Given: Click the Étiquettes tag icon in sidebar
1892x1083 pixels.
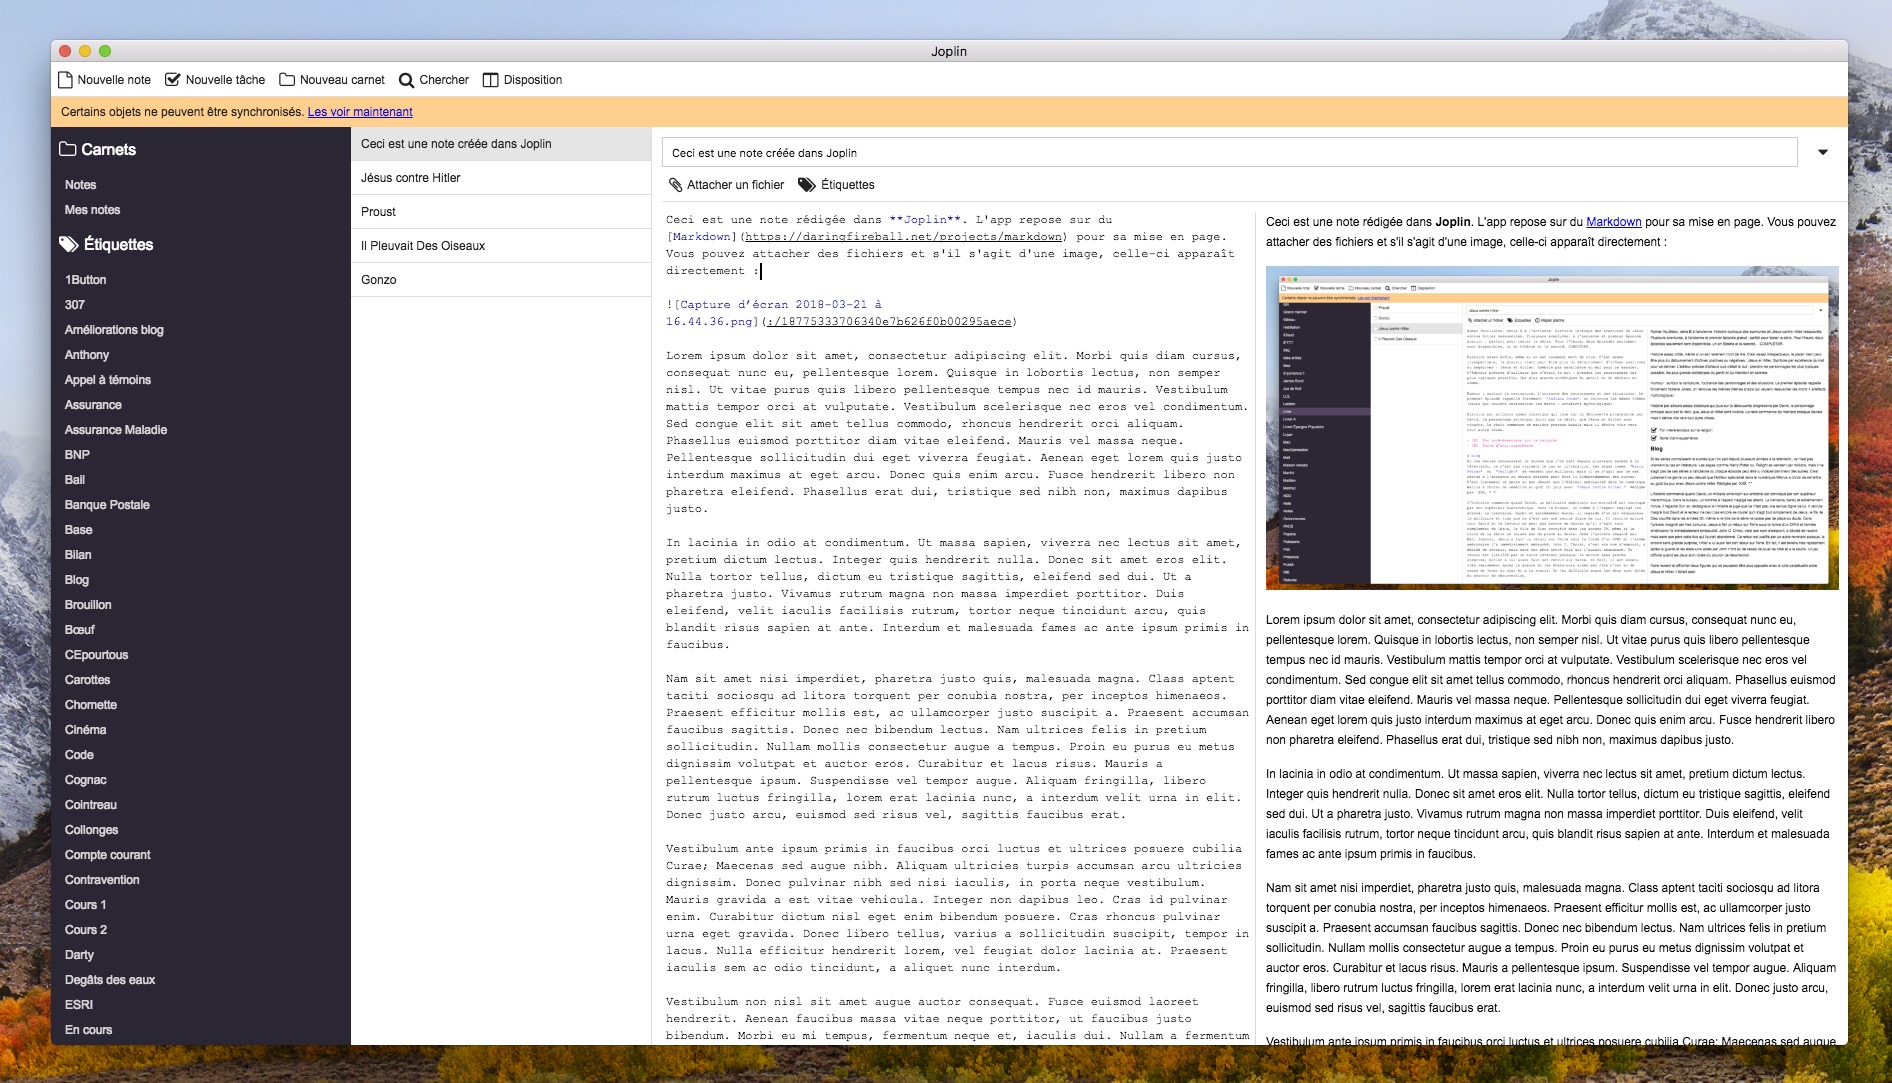Looking at the screenshot, I should (x=69, y=244).
